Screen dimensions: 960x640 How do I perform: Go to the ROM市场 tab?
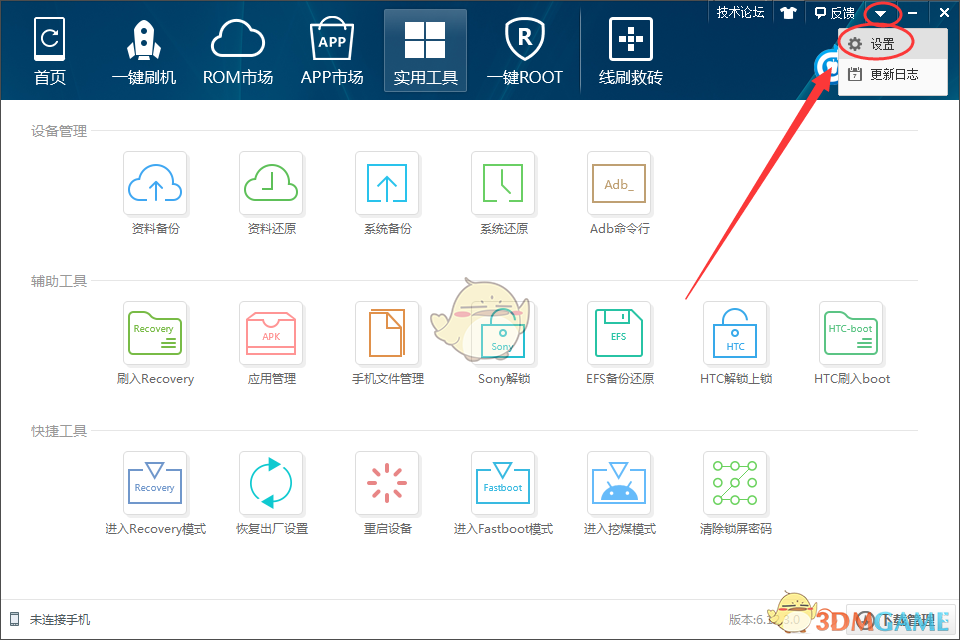point(237,50)
